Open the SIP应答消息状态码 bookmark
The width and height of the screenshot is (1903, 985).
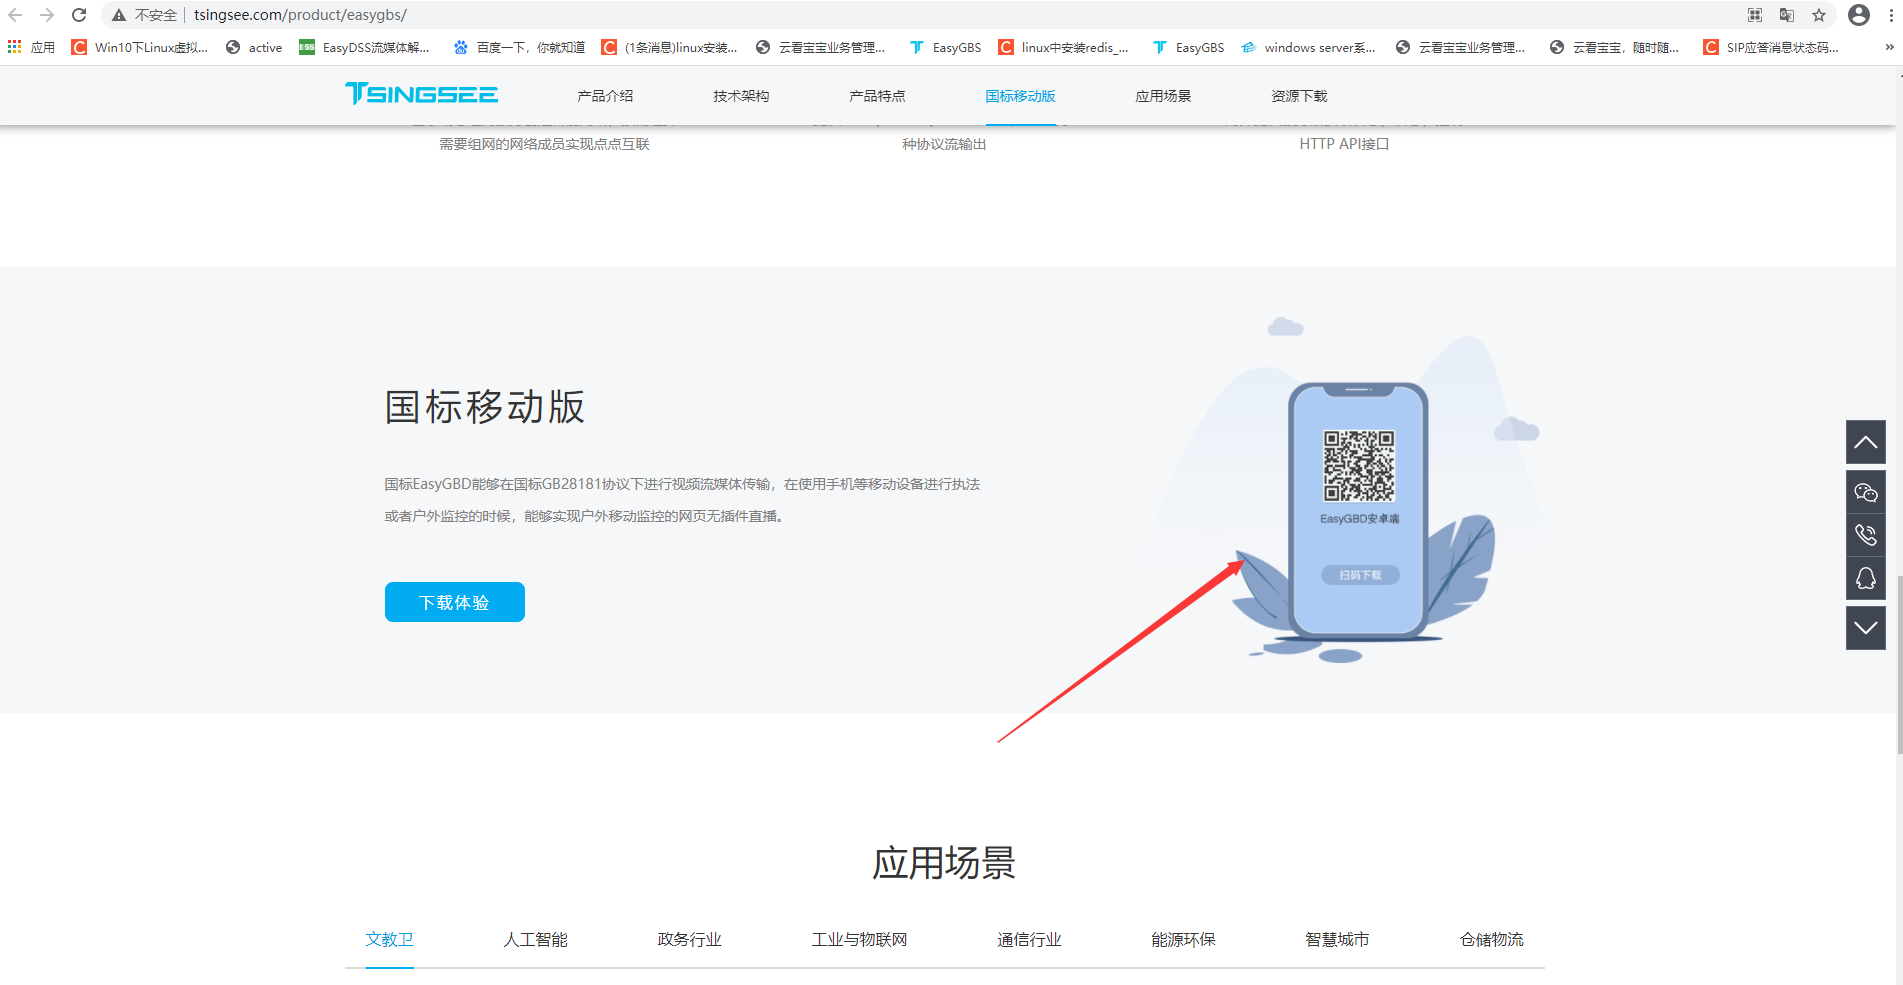[x=1771, y=47]
